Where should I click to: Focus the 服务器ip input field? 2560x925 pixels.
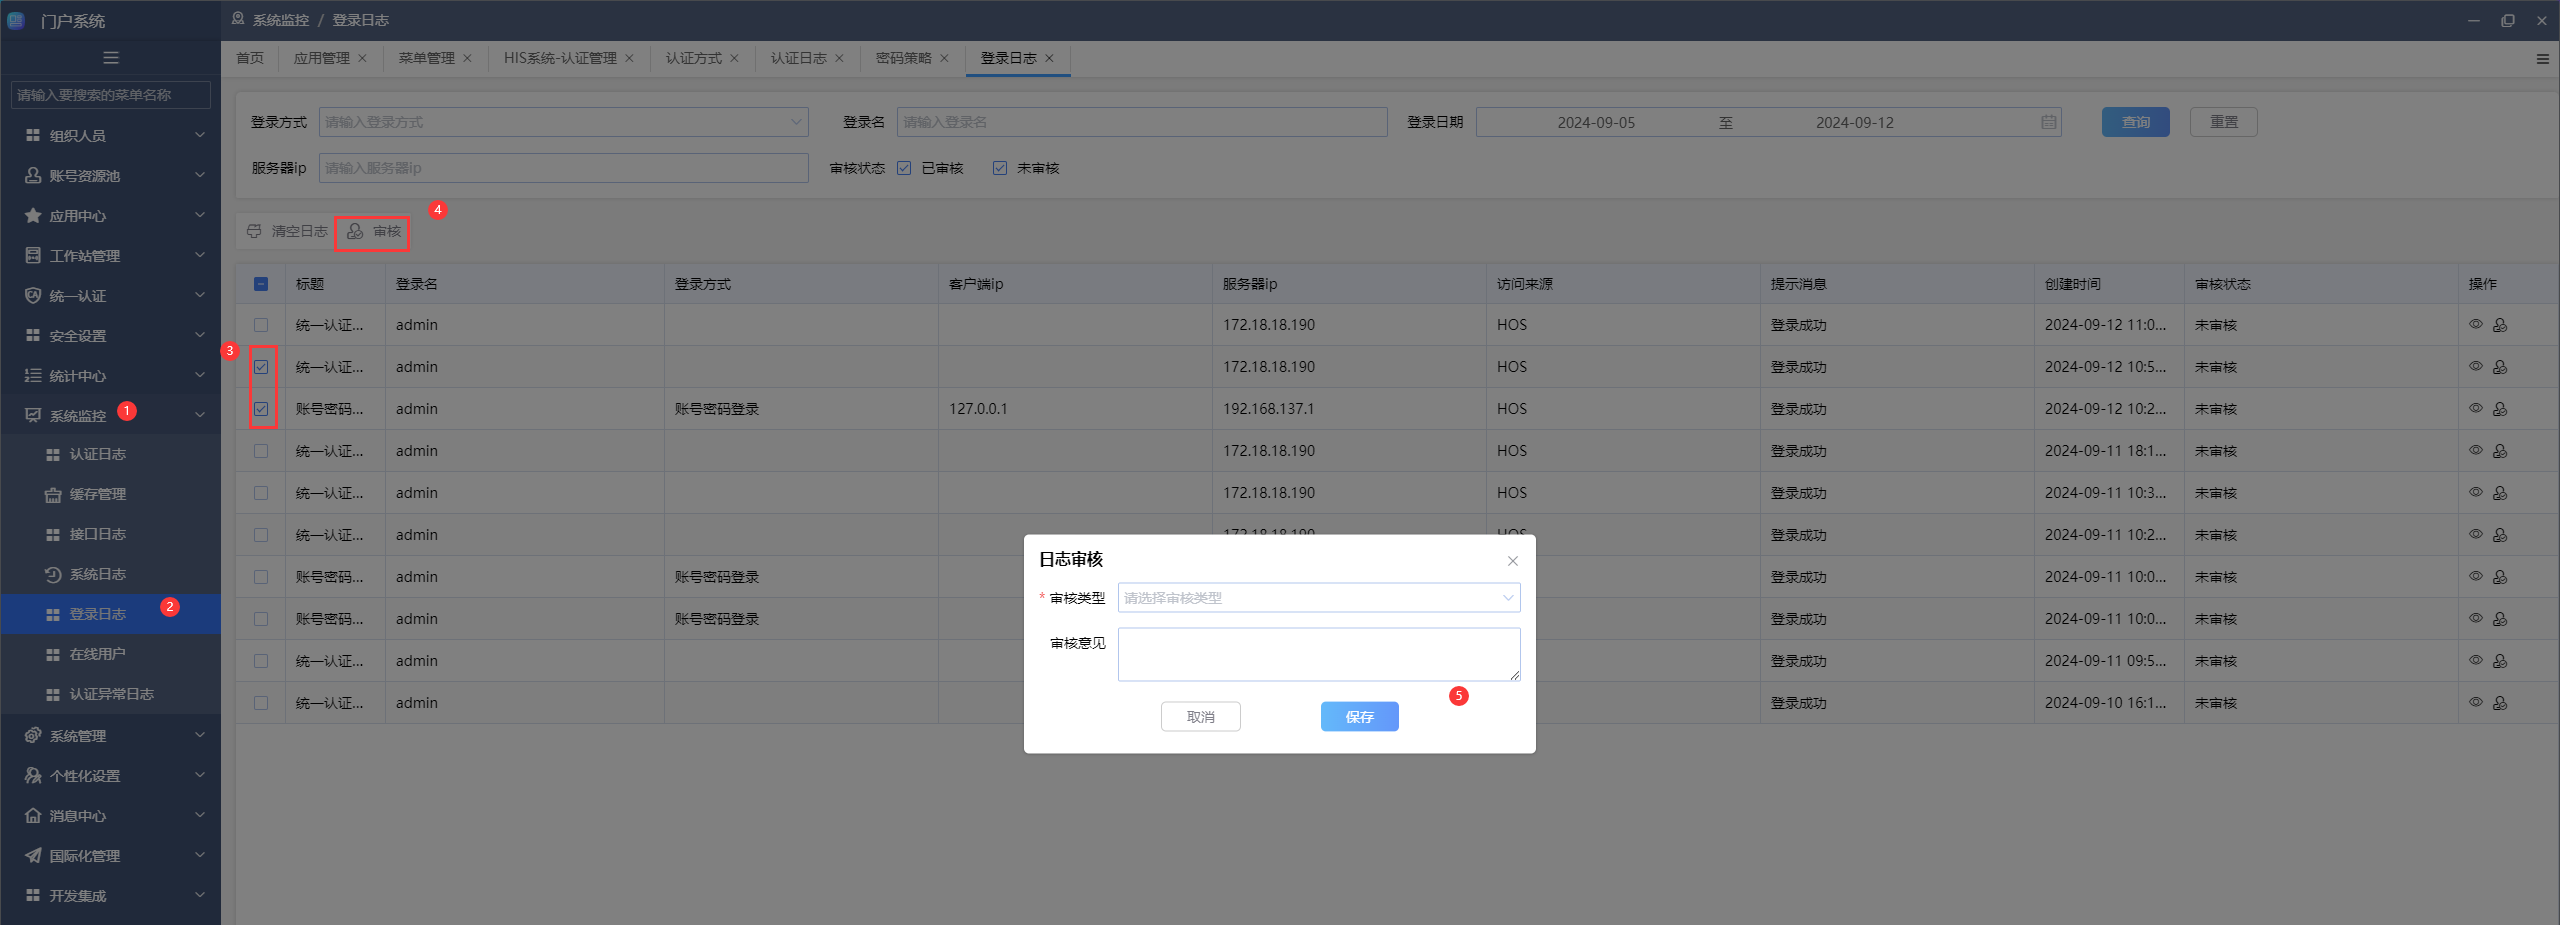point(563,168)
